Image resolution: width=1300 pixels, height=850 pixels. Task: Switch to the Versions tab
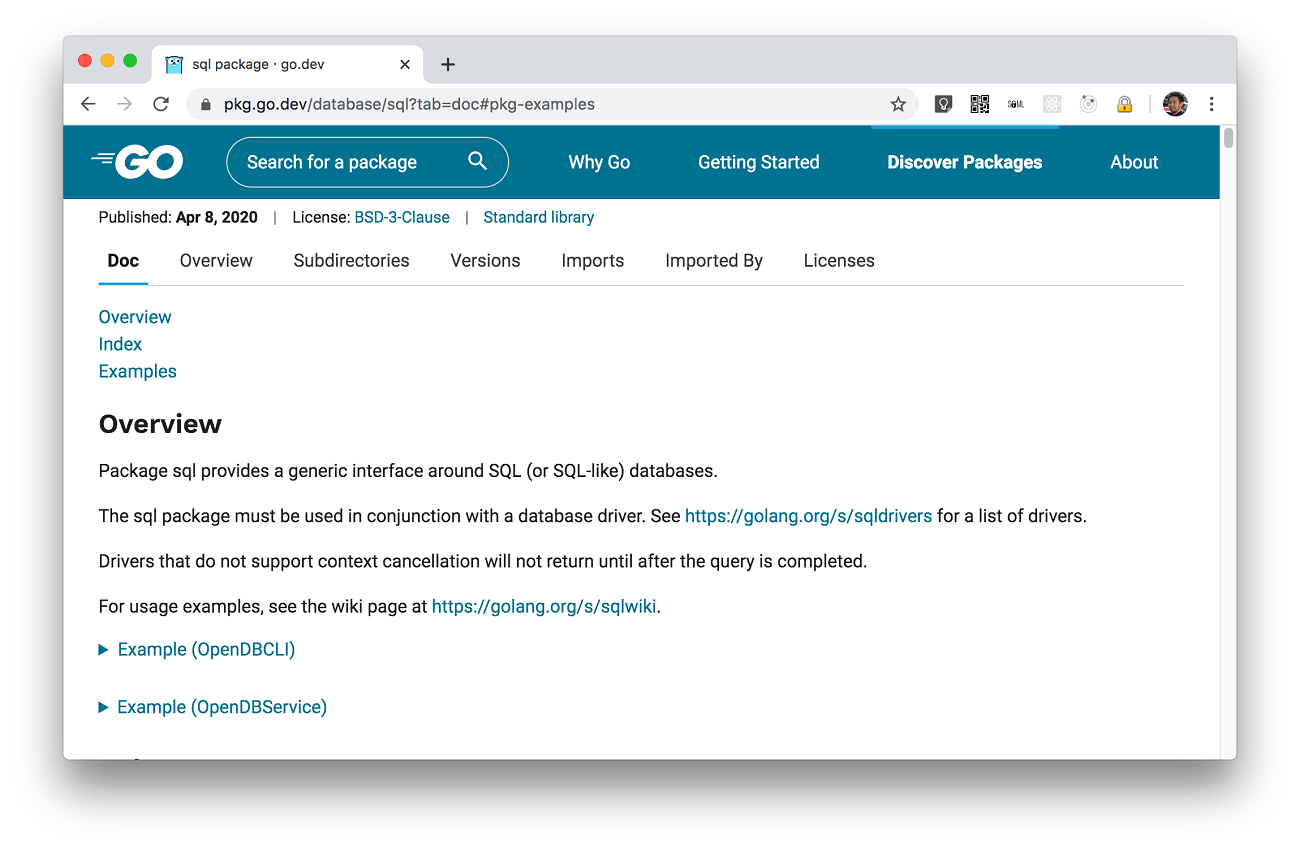pos(485,261)
